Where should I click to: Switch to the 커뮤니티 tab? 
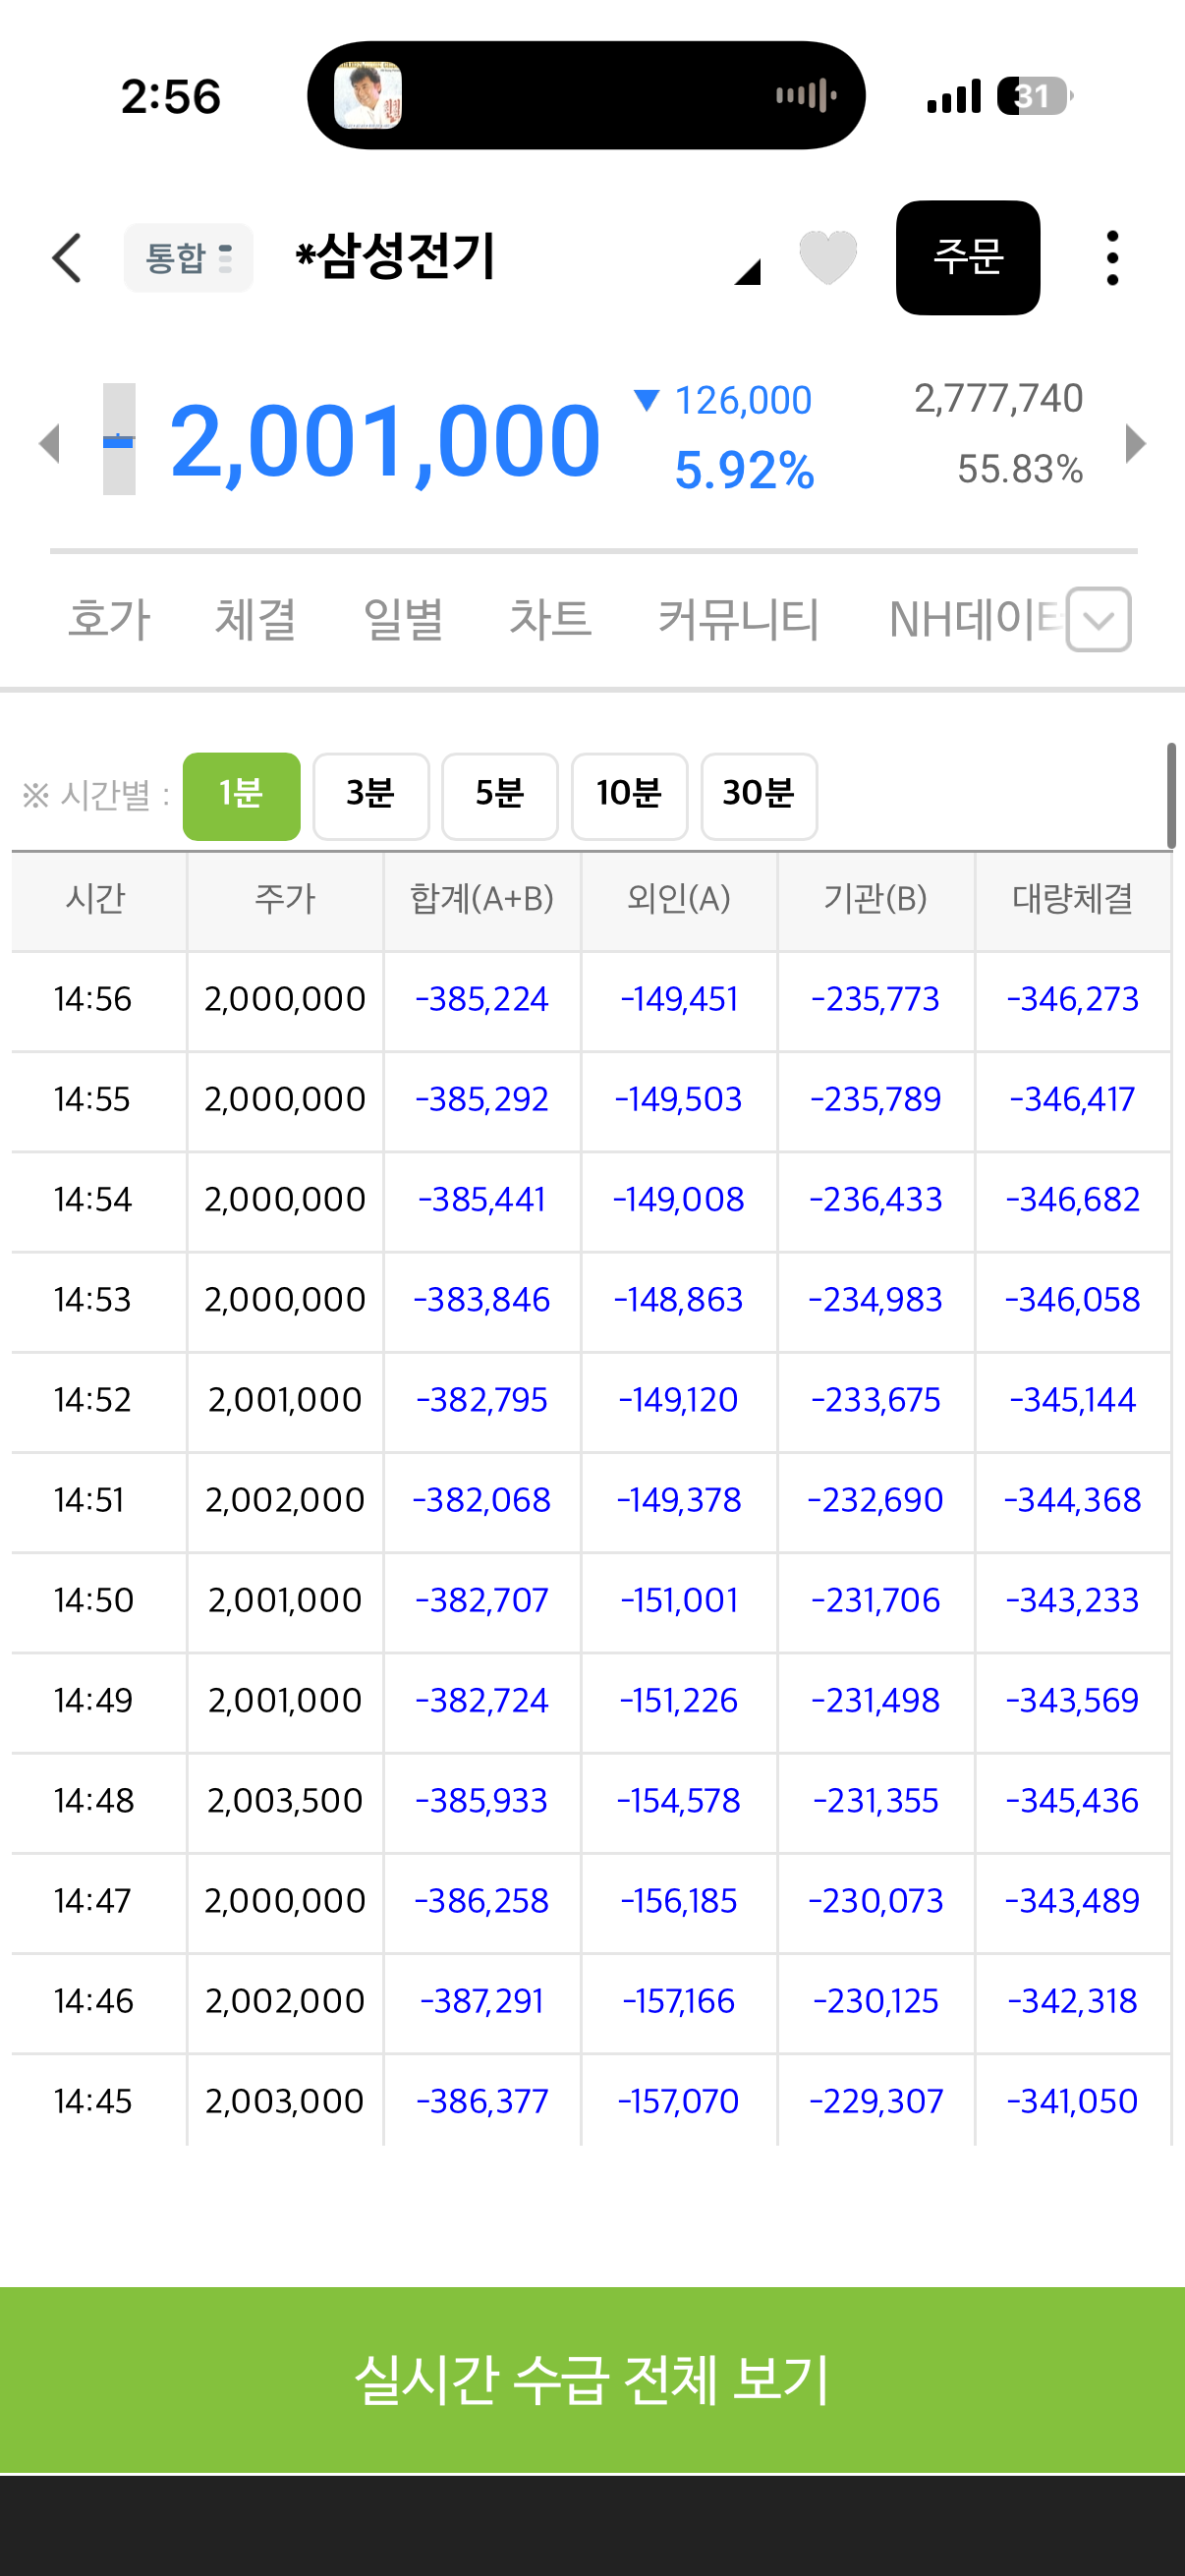[x=739, y=618]
